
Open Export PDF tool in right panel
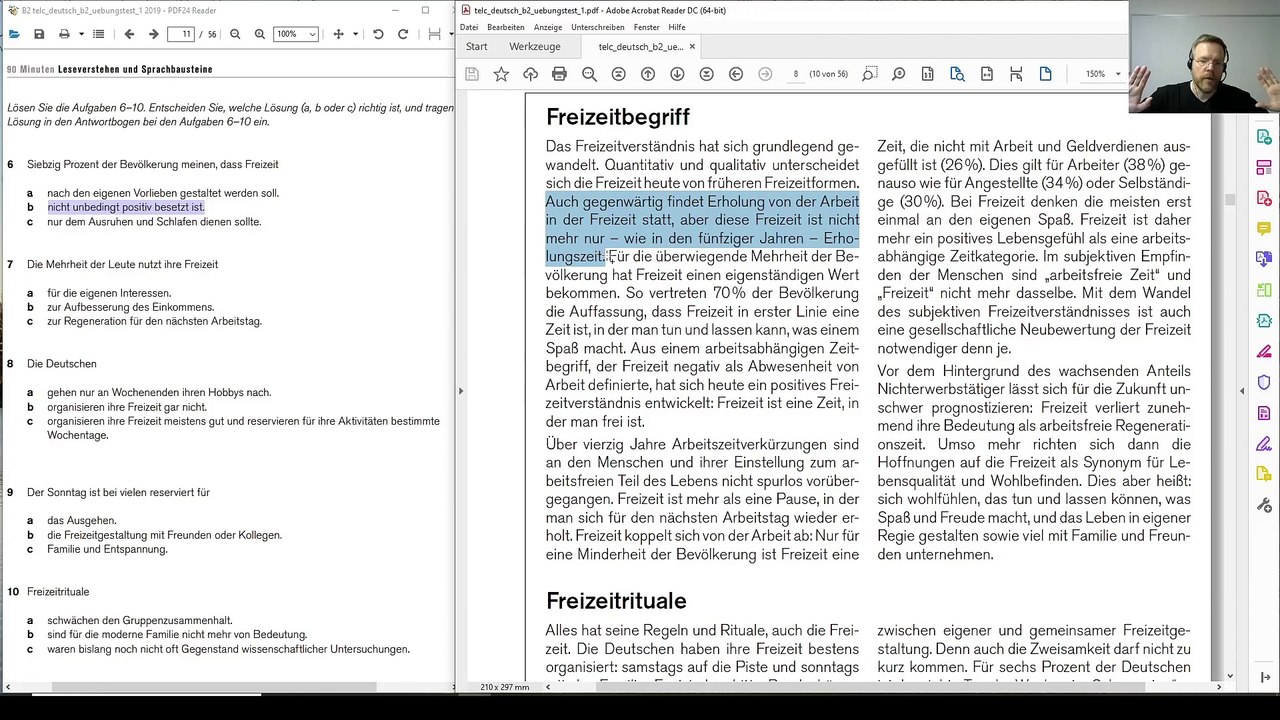coord(1264,137)
